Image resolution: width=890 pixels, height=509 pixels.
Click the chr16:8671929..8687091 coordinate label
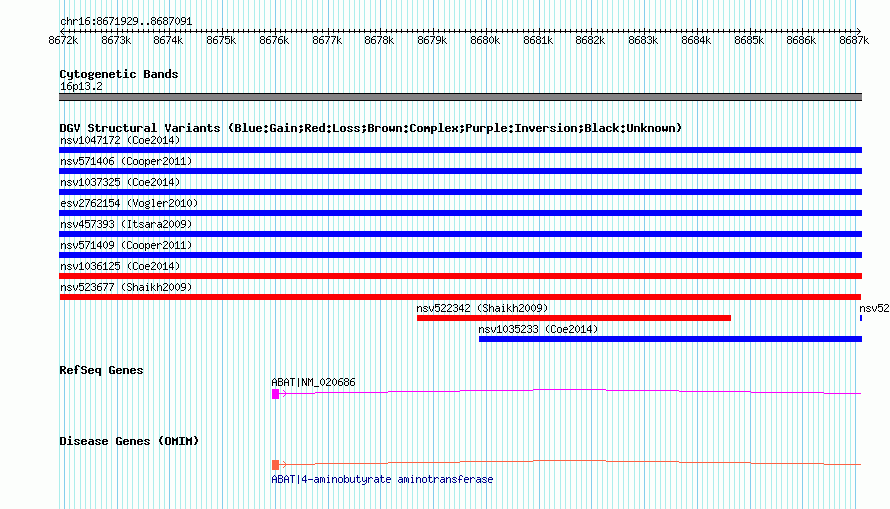[126, 21]
